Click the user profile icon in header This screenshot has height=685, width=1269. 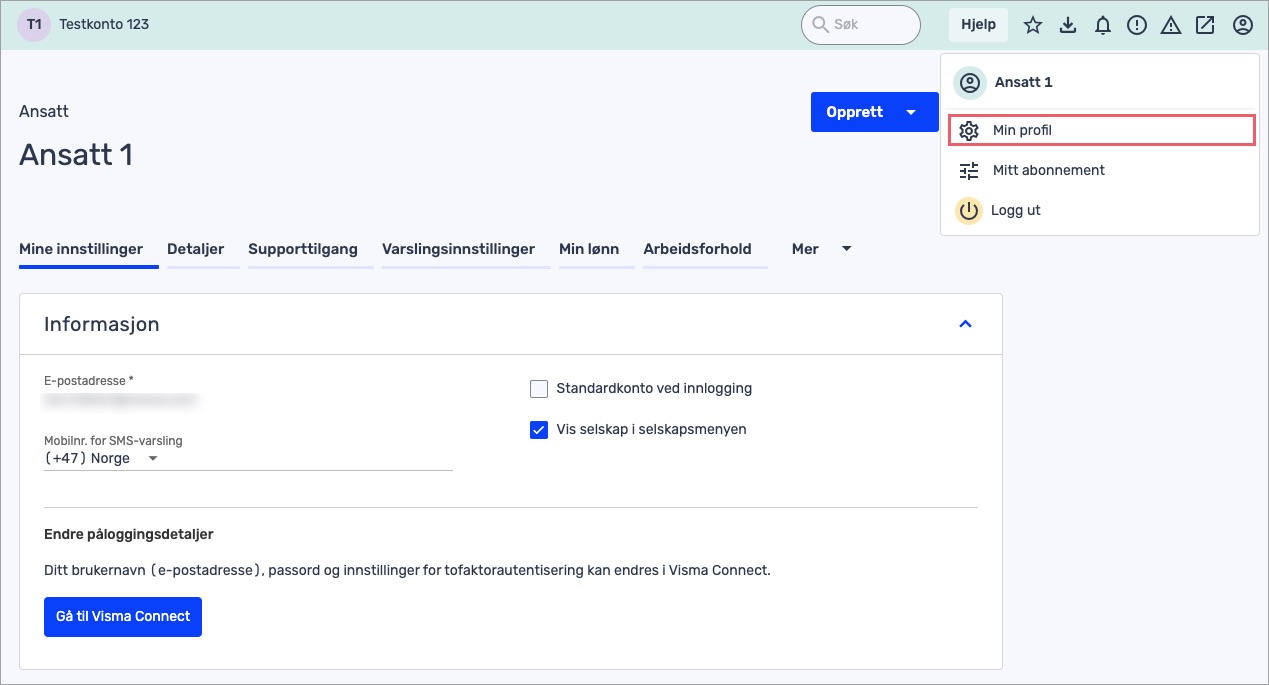[x=1243, y=25]
